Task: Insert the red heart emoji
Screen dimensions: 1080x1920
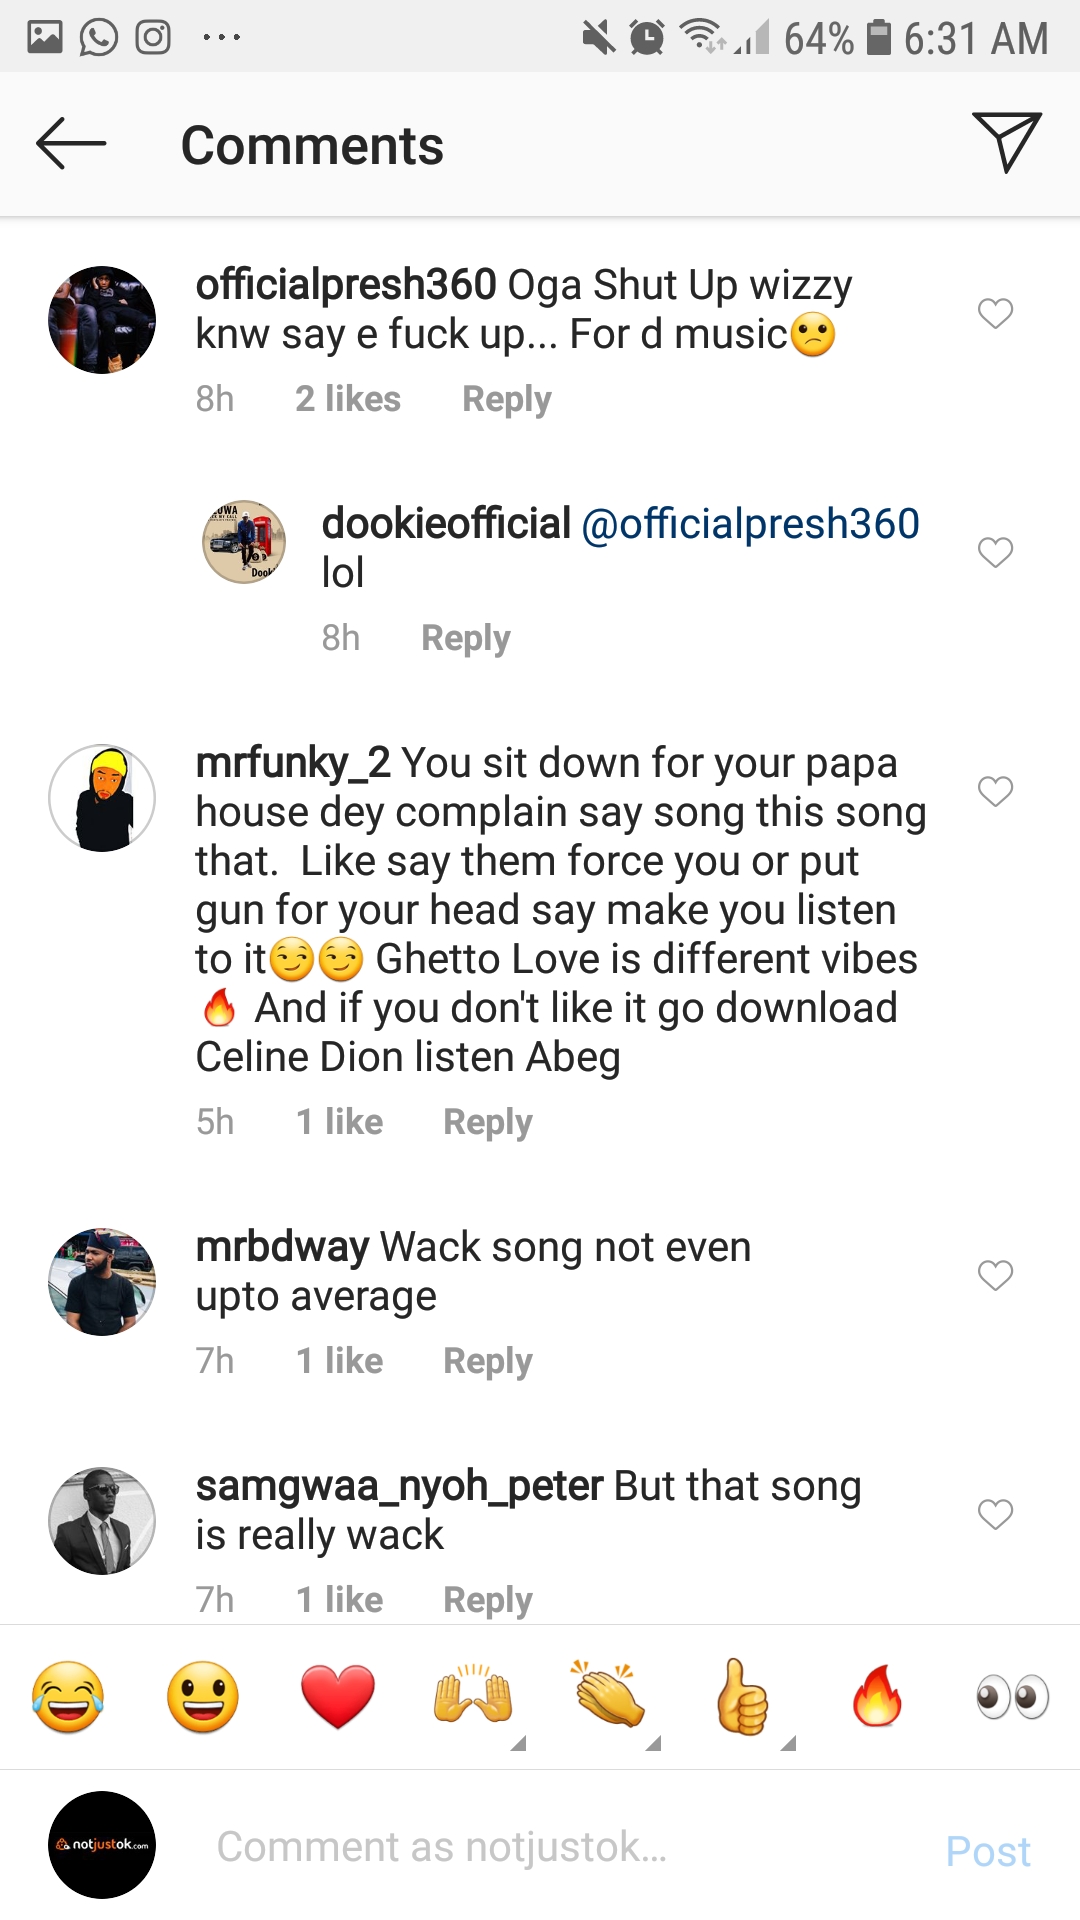Action: [338, 1697]
